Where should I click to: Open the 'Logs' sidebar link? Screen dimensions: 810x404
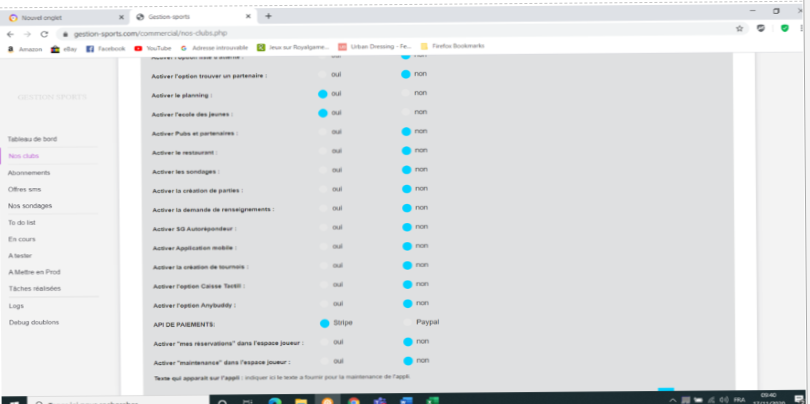[x=16, y=305]
